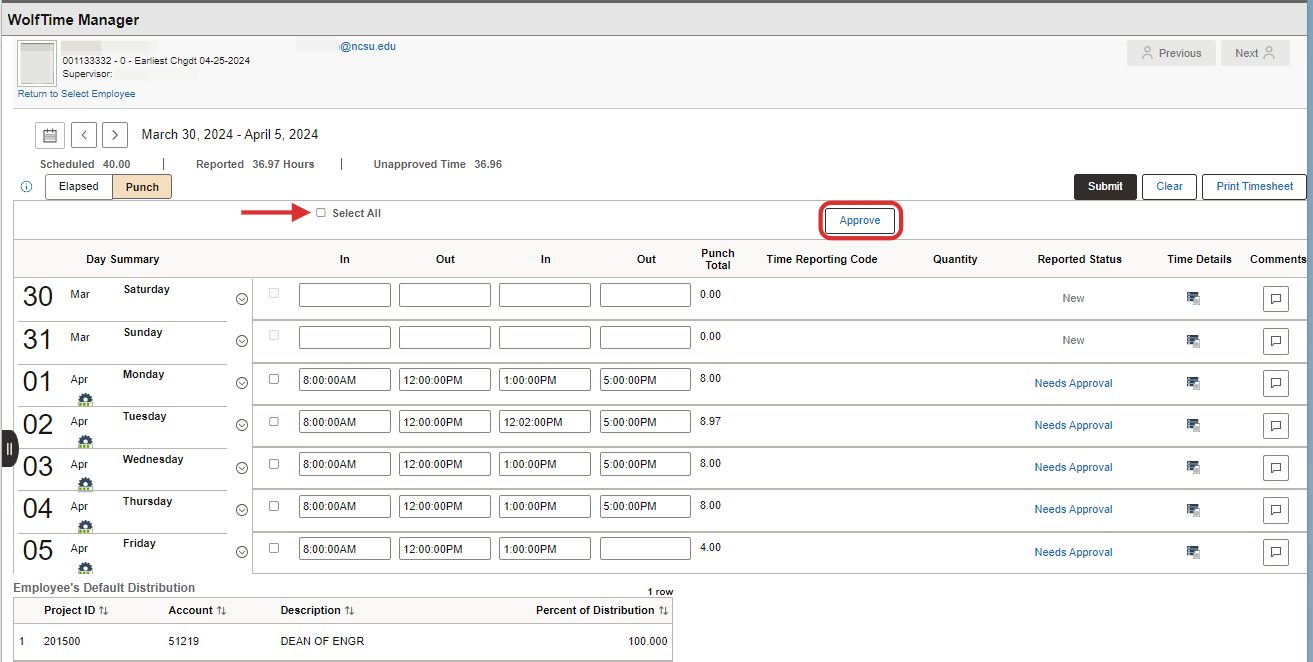Open Needs Approval status for Tuesday
The image size is (1313, 662).
point(1073,425)
